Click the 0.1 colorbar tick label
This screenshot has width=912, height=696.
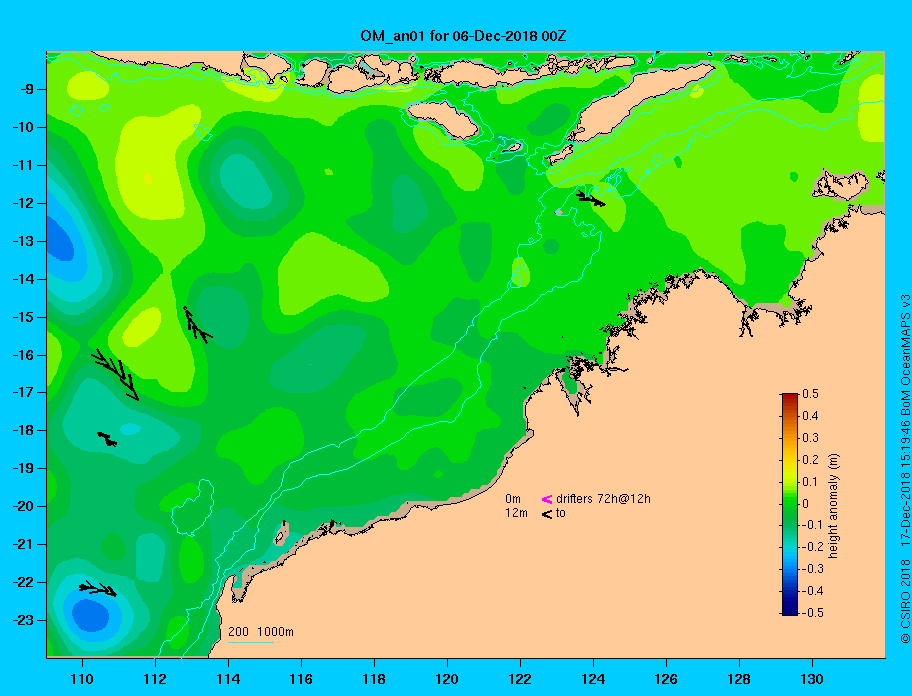pos(810,481)
